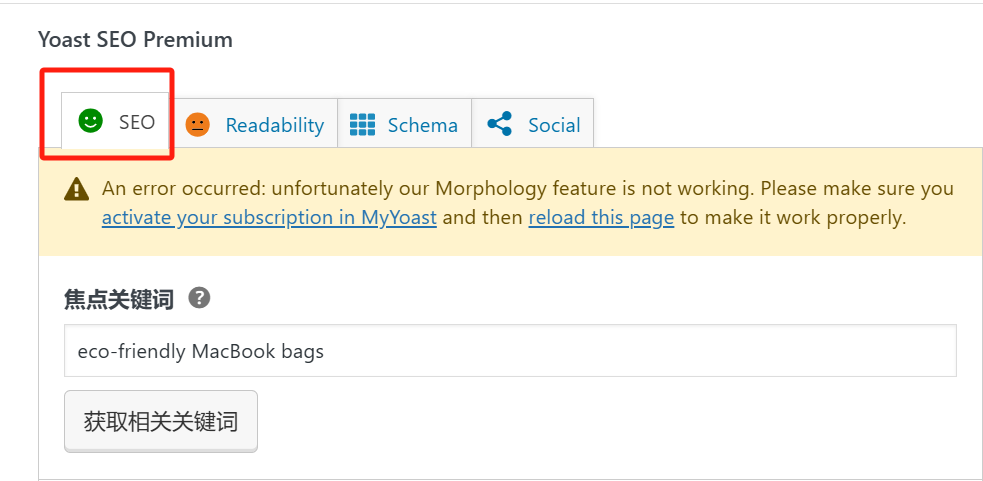
Task: Go to the Social tab
Action: point(533,123)
